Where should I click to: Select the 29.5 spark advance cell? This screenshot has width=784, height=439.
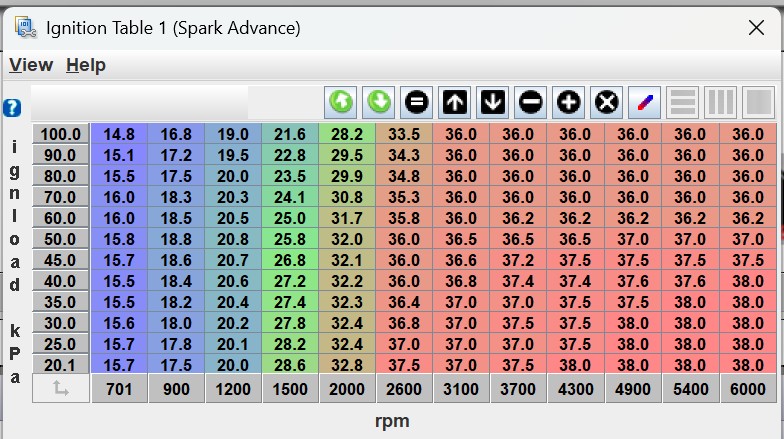pyautogui.click(x=347, y=155)
